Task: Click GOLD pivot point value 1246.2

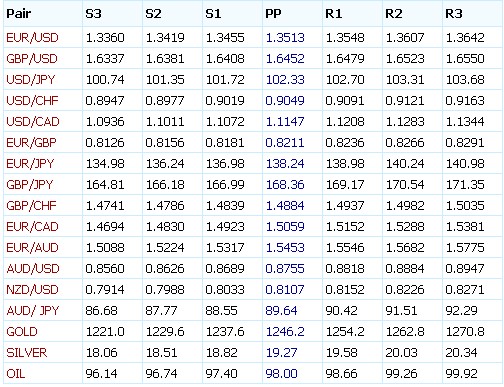Action: click(285, 332)
